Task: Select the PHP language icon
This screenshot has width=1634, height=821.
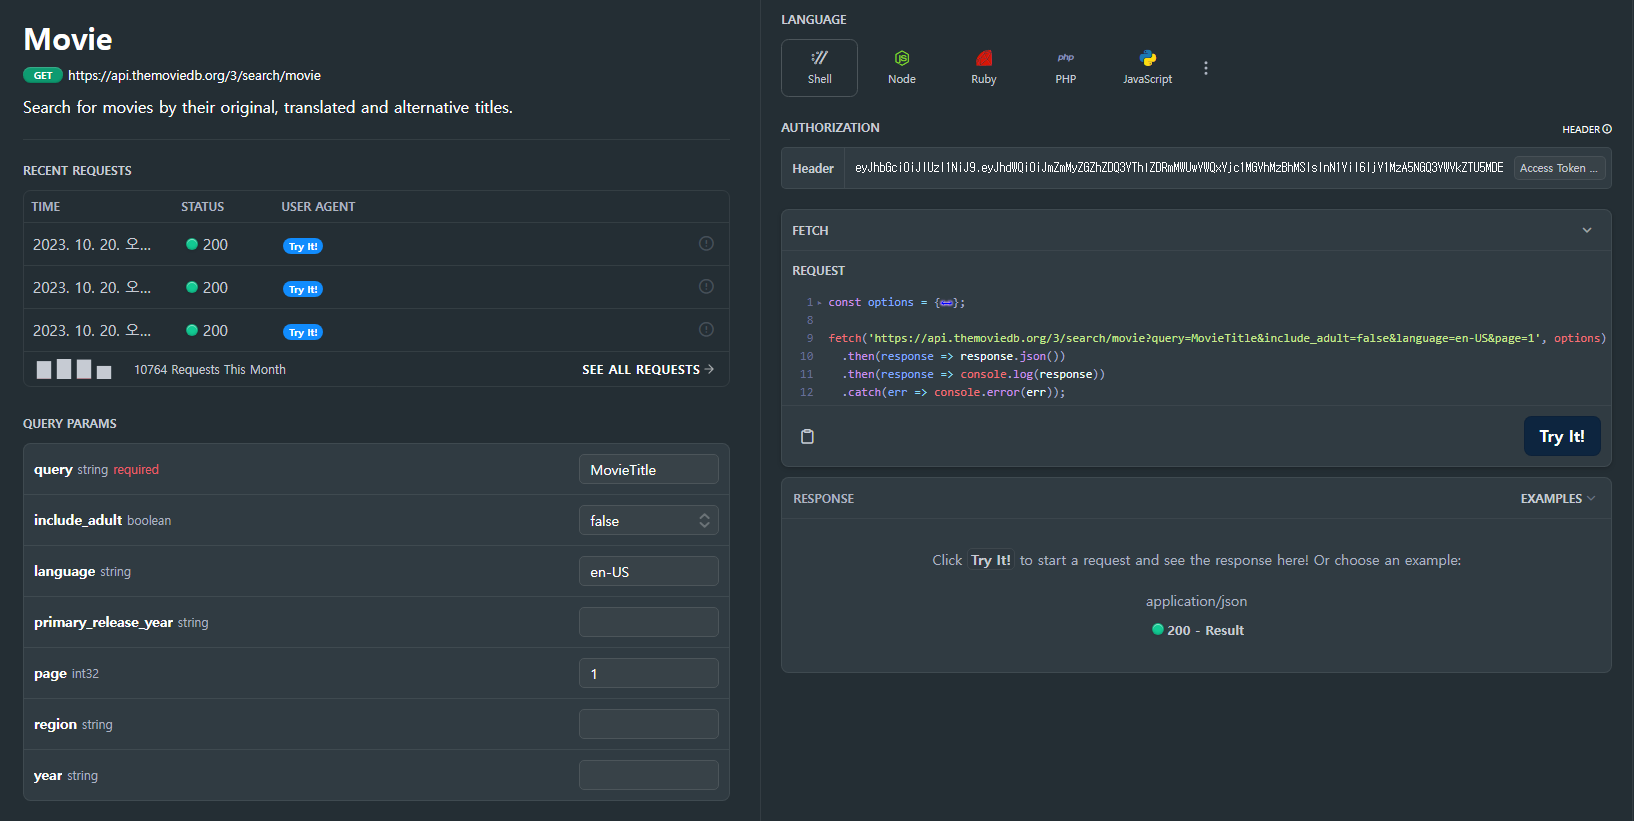Action: coord(1066,68)
